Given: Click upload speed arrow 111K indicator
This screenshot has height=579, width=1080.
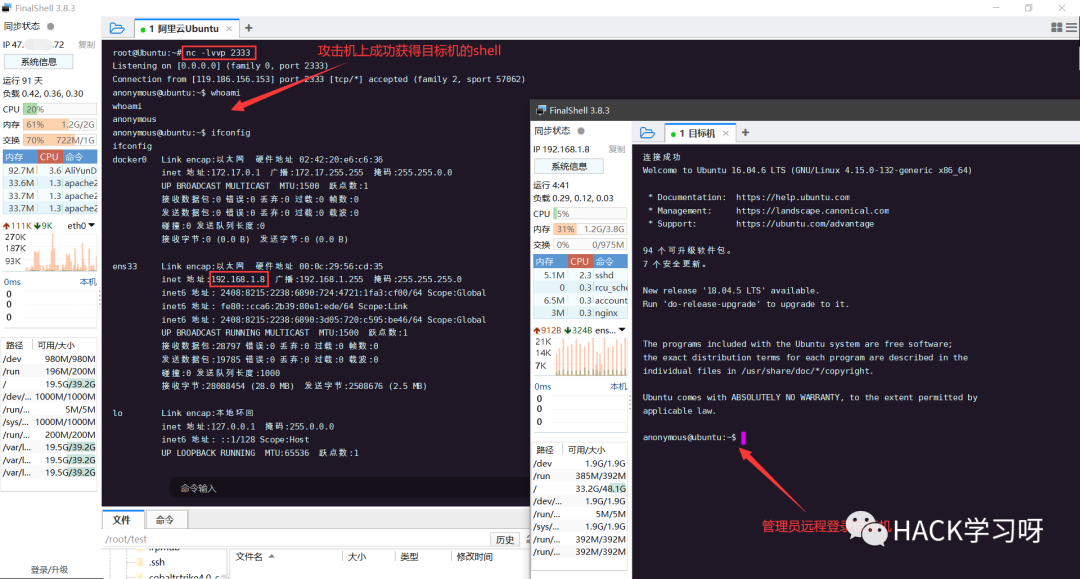Looking at the screenshot, I should 18,226.
